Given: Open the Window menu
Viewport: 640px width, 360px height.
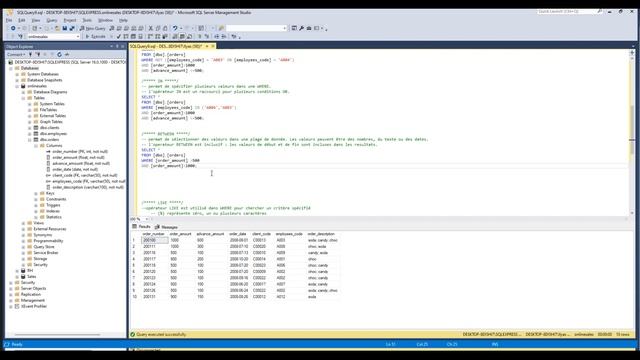Looking at the screenshot, I should tap(105, 20).
